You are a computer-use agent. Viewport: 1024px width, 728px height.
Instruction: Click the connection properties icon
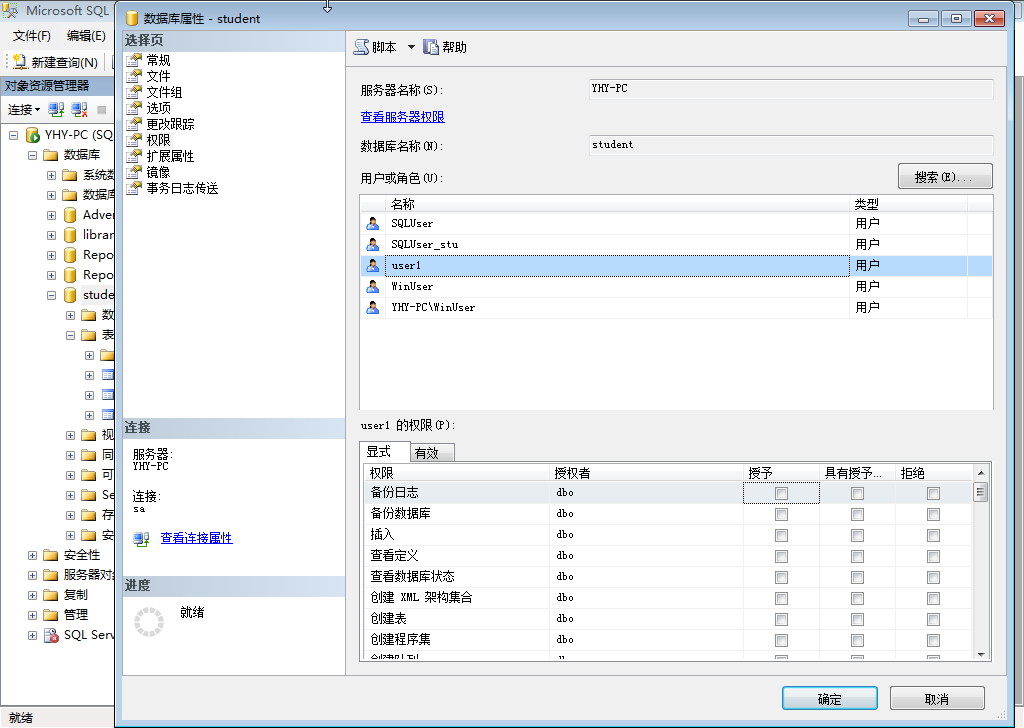(141, 539)
